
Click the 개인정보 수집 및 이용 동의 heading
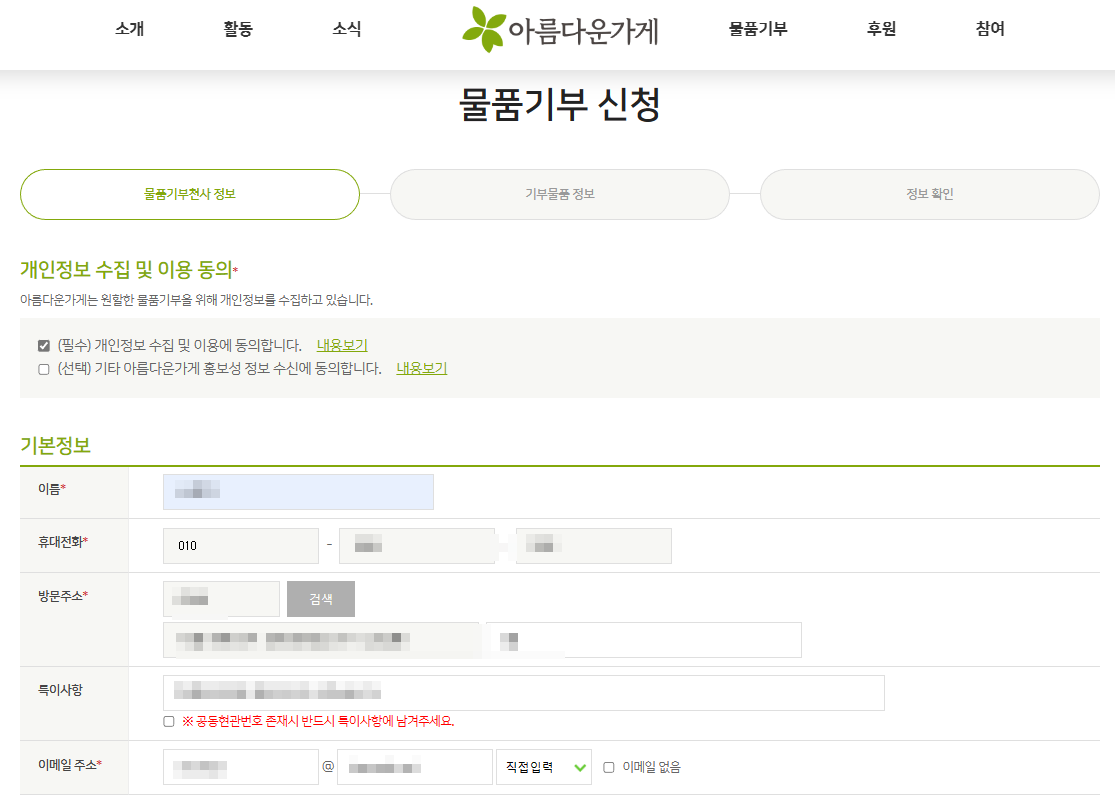127,269
